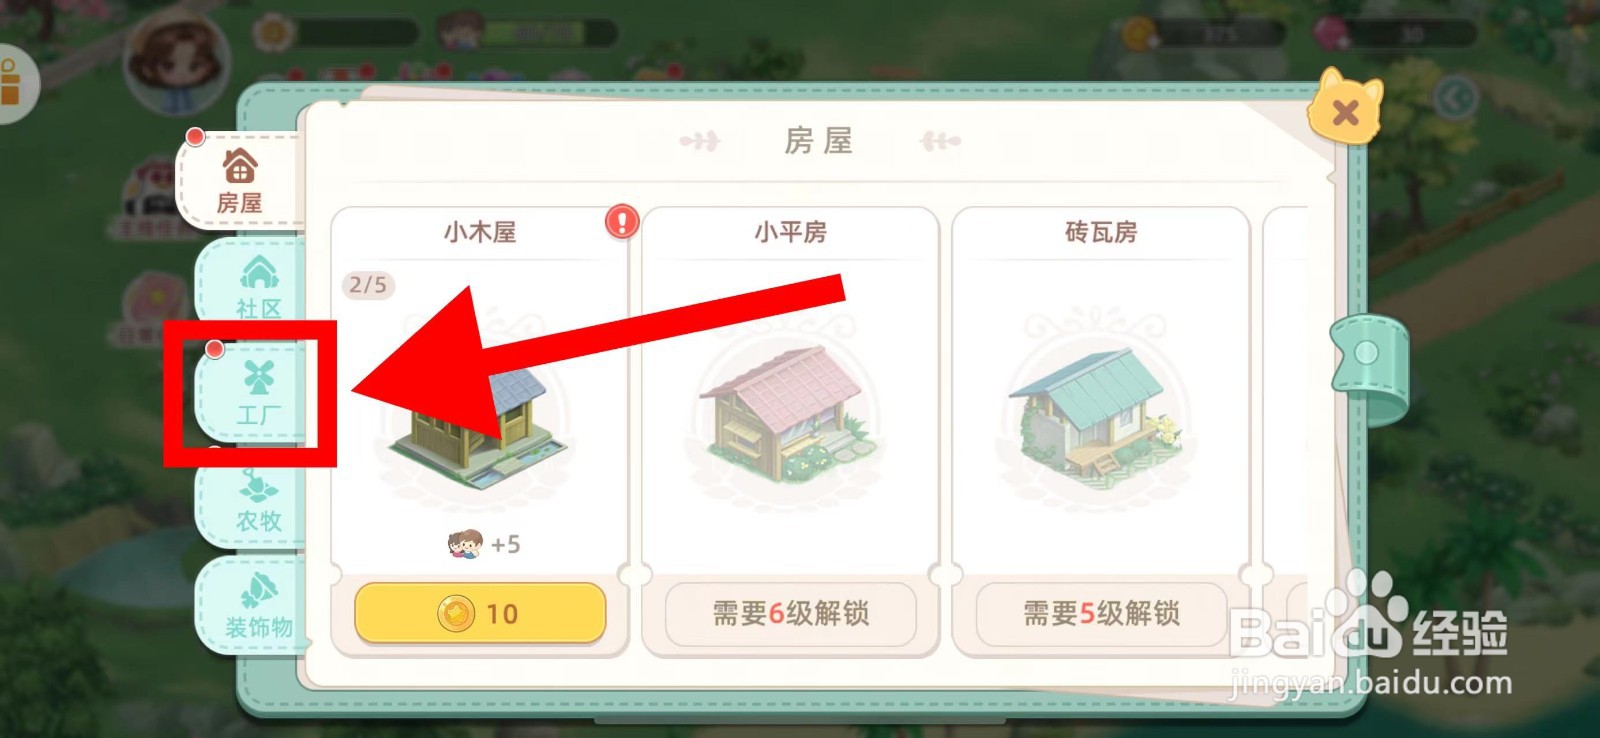The width and height of the screenshot is (1600, 738).
Task: Click the pink gem currency icon
Action: pyautogui.click(x=1333, y=34)
